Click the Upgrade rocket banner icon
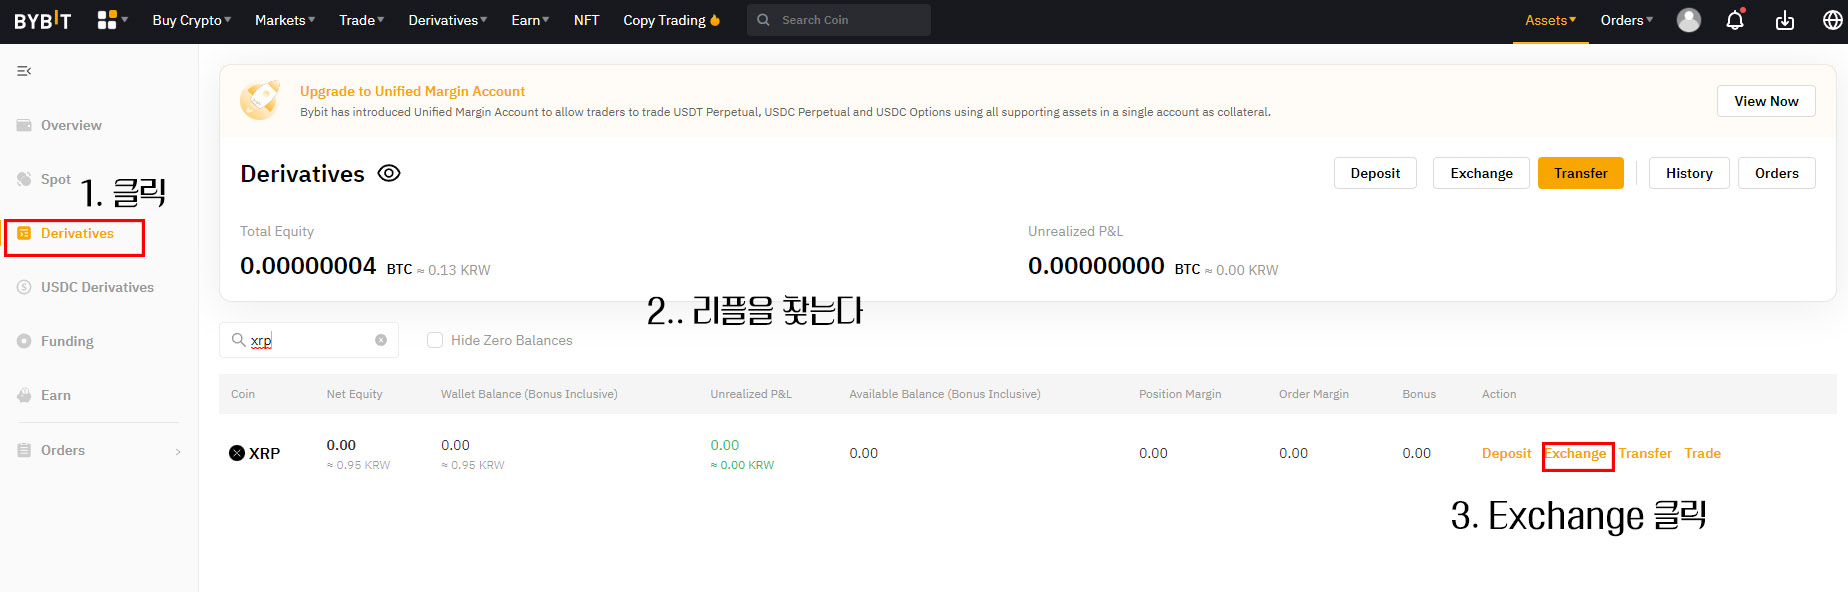The width and height of the screenshot is (1848, 592). 260,100
